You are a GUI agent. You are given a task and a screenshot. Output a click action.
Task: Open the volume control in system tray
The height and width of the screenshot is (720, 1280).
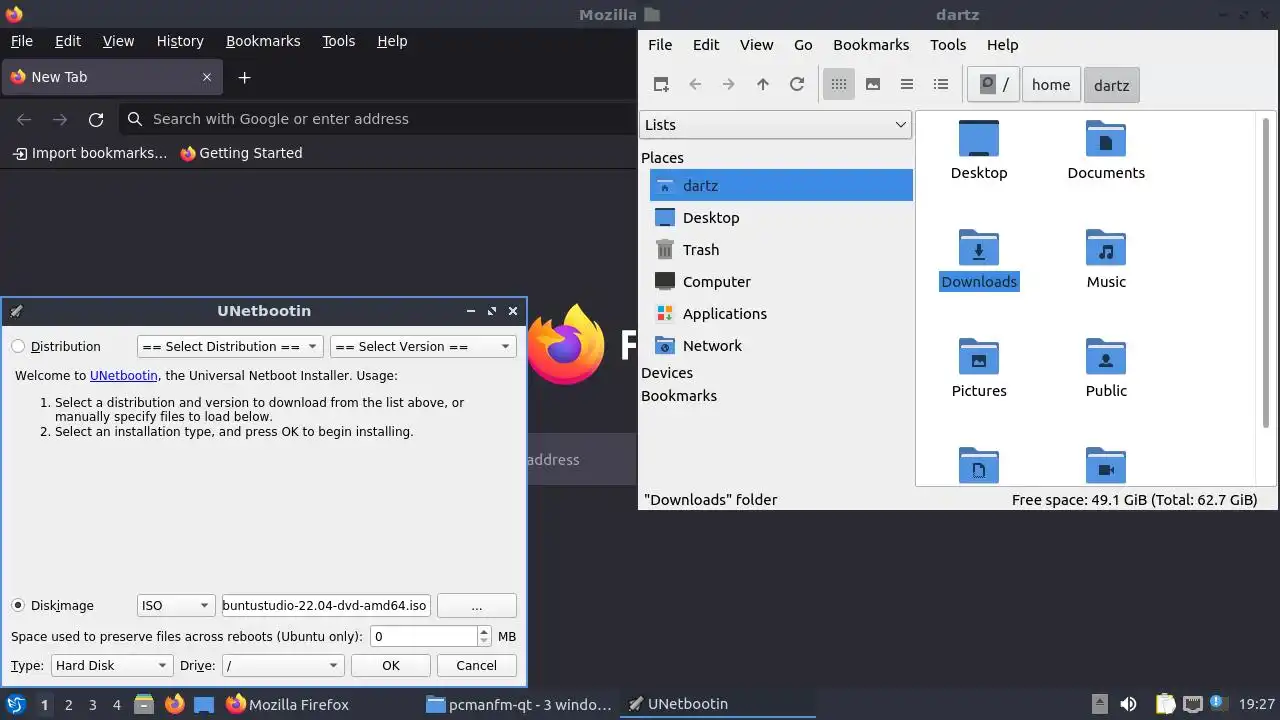pos(1128,704)
